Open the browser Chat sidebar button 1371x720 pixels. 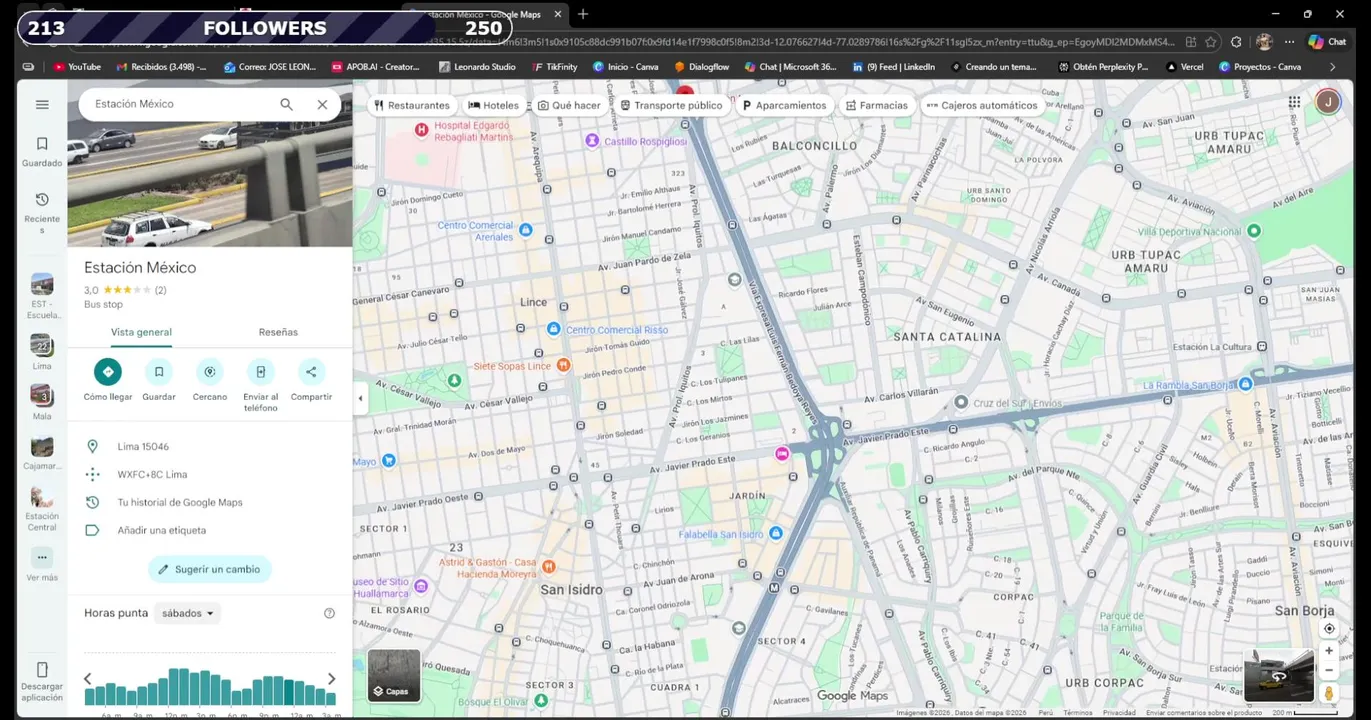click(x=1328, y=42)
